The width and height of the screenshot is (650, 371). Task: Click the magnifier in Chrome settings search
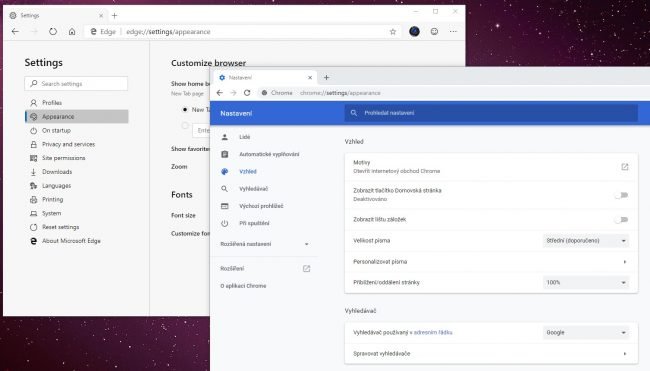tap(354, 113)
